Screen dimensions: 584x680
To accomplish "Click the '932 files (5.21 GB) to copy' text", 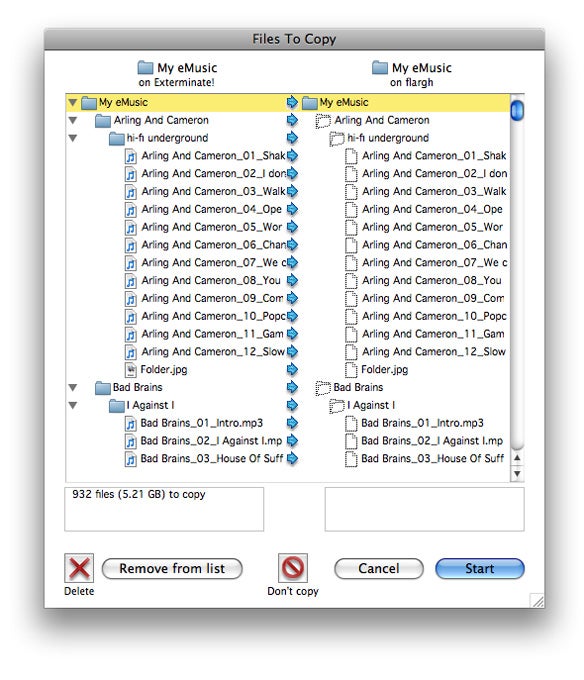I will [139, 494].
